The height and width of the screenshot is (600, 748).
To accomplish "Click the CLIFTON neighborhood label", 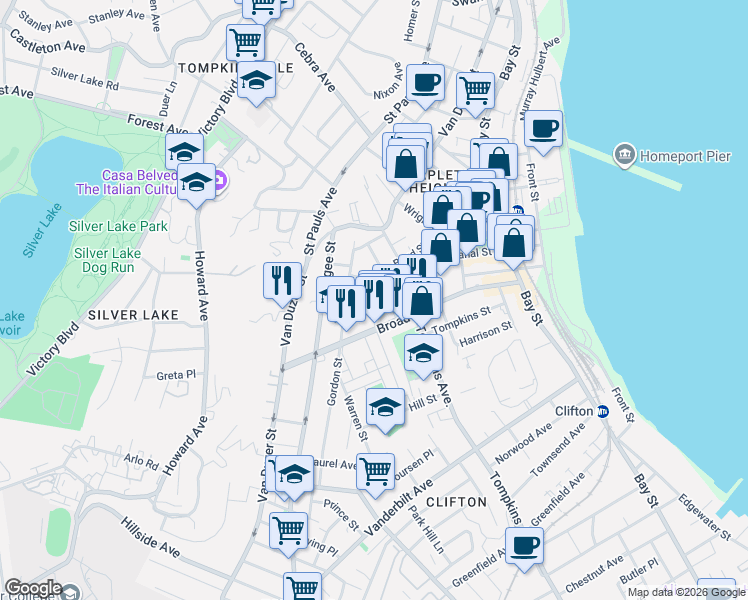I will pos(457,502).
